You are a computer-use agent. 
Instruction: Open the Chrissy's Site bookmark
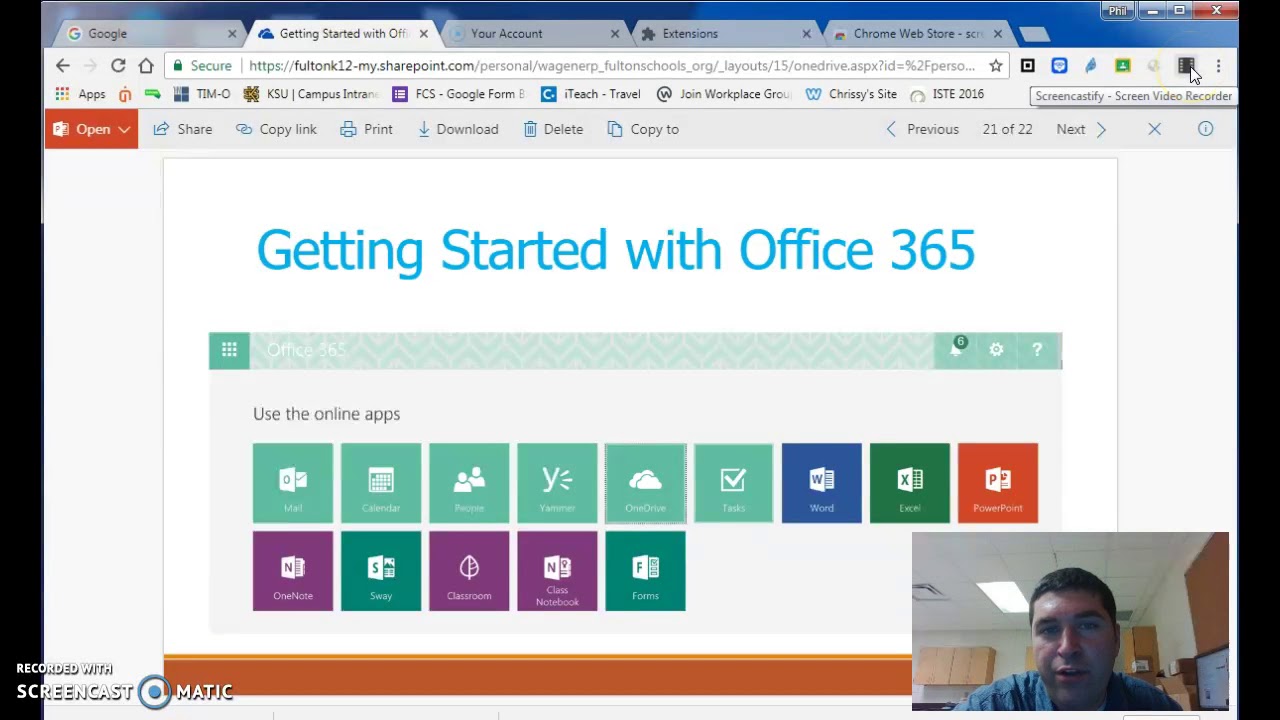[851, 94]
